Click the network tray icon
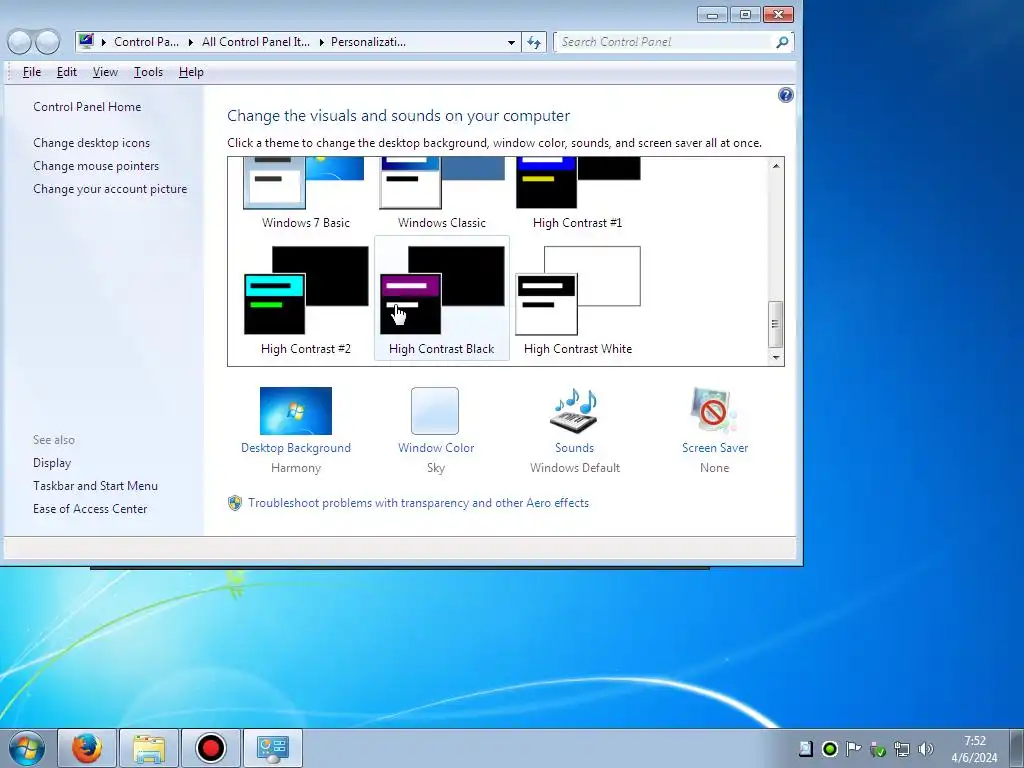1024x768 pixels. pyautogui.click(x=902, y=749)
